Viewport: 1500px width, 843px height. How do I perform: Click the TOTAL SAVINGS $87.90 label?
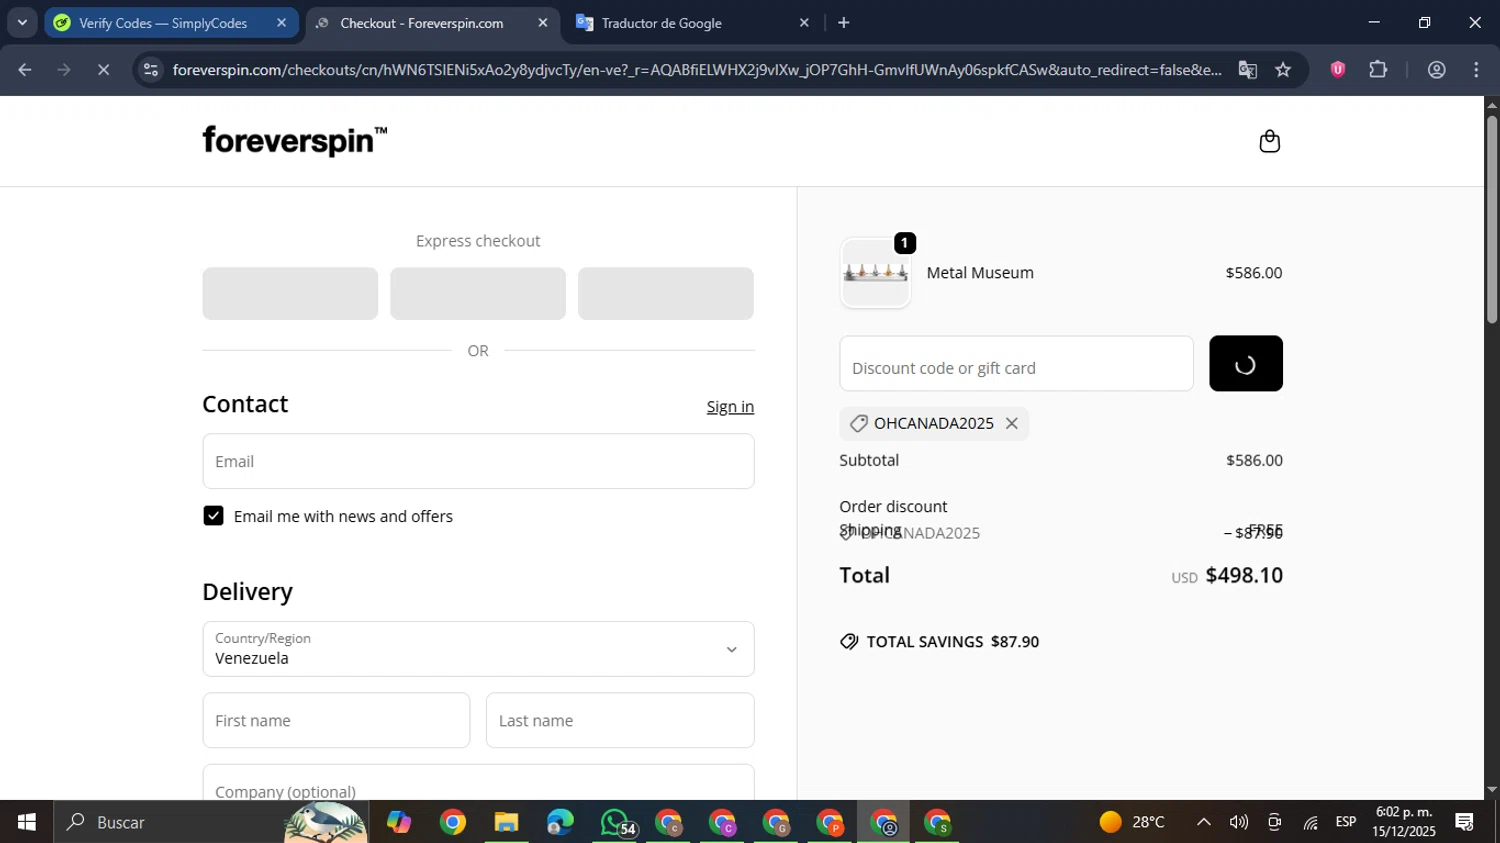point(952,642)
